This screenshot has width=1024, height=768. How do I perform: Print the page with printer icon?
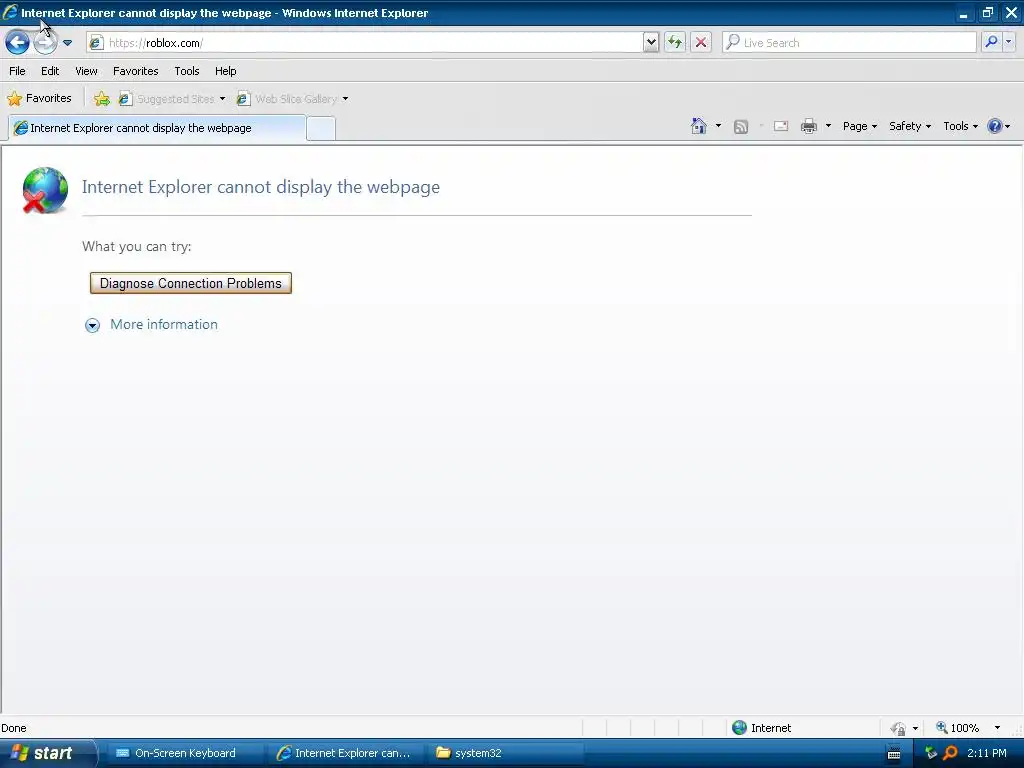point(808,126)
